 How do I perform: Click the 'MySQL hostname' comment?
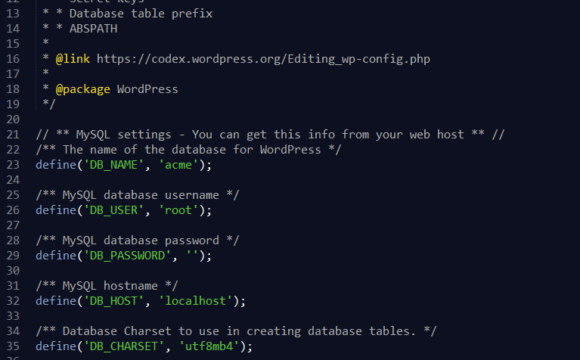click(107, 286)
